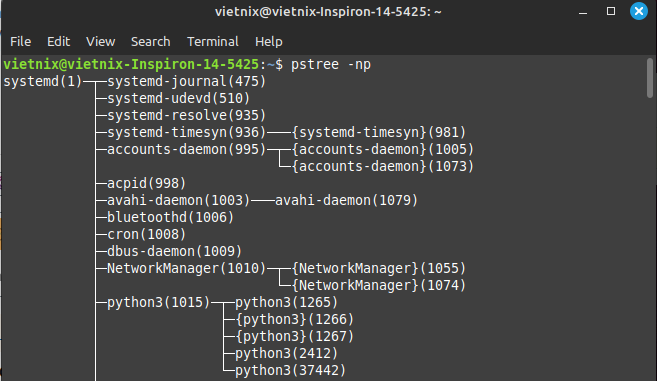Click the avahi-daemon(1003) process
This screenshot has width=657, height=381.
click(x=178, y=200)
